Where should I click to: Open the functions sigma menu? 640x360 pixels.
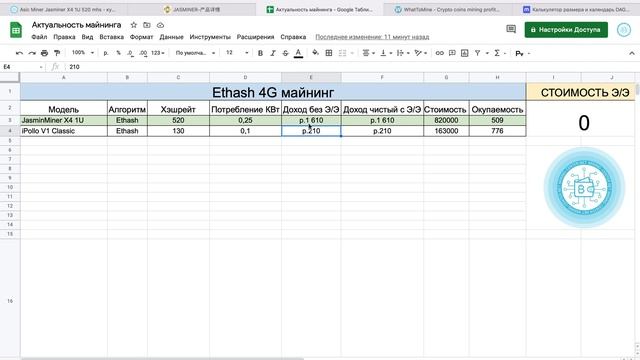[x=497, y=53]
